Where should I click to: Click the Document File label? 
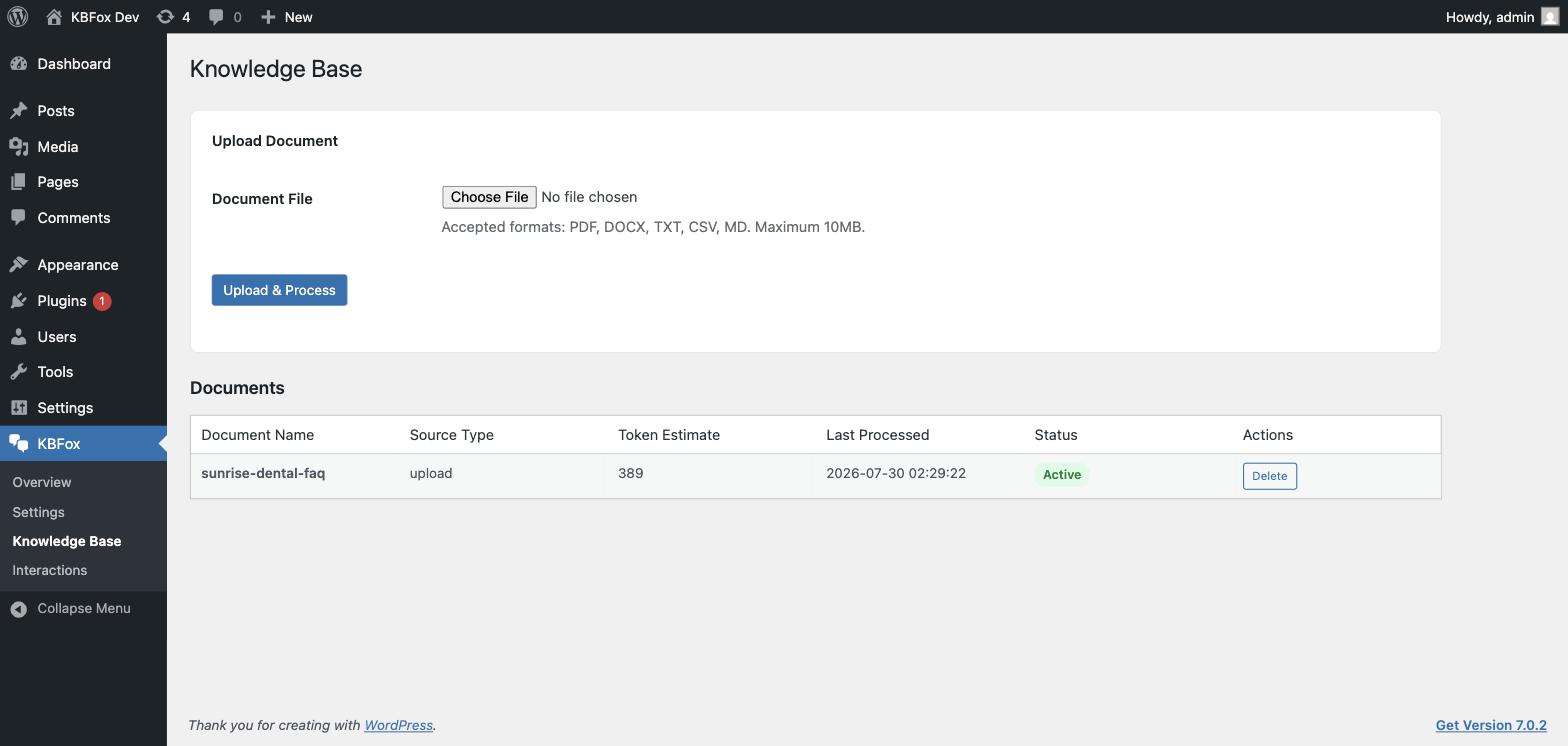pos(262,199)
